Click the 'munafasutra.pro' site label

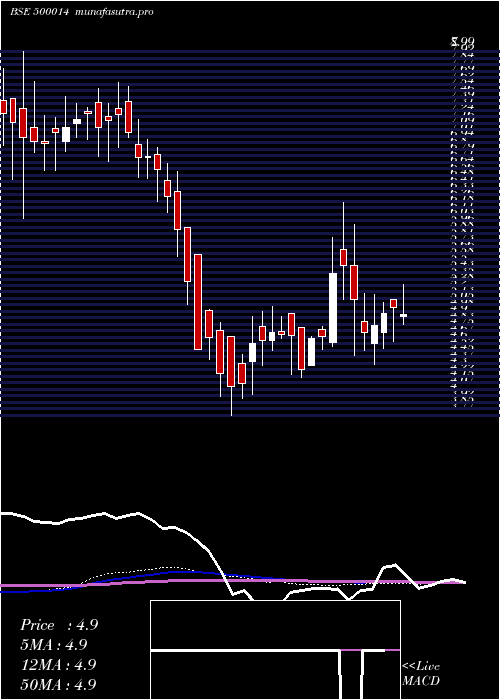115,12
